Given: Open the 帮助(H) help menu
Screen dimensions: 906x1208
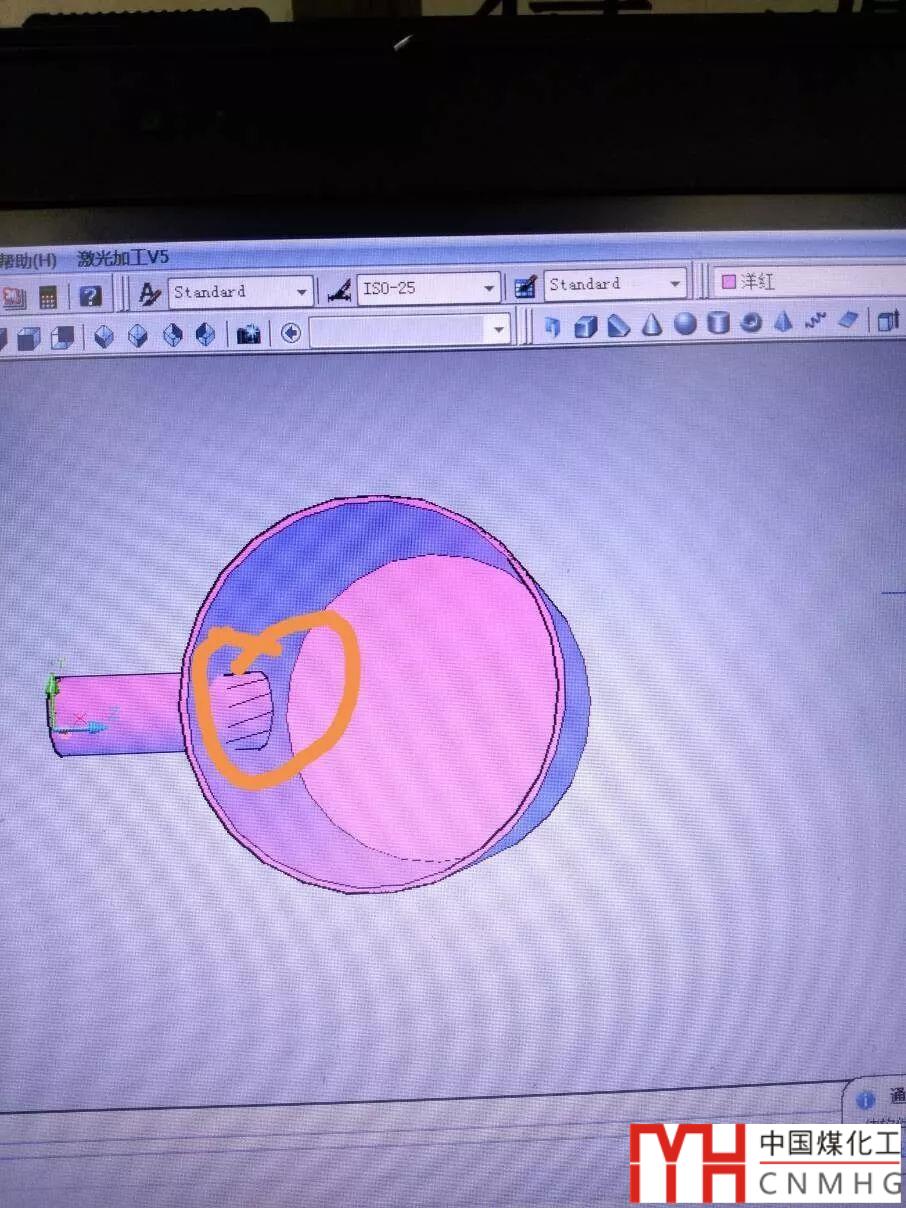Looking at the screenshot, I should (27, 260).
